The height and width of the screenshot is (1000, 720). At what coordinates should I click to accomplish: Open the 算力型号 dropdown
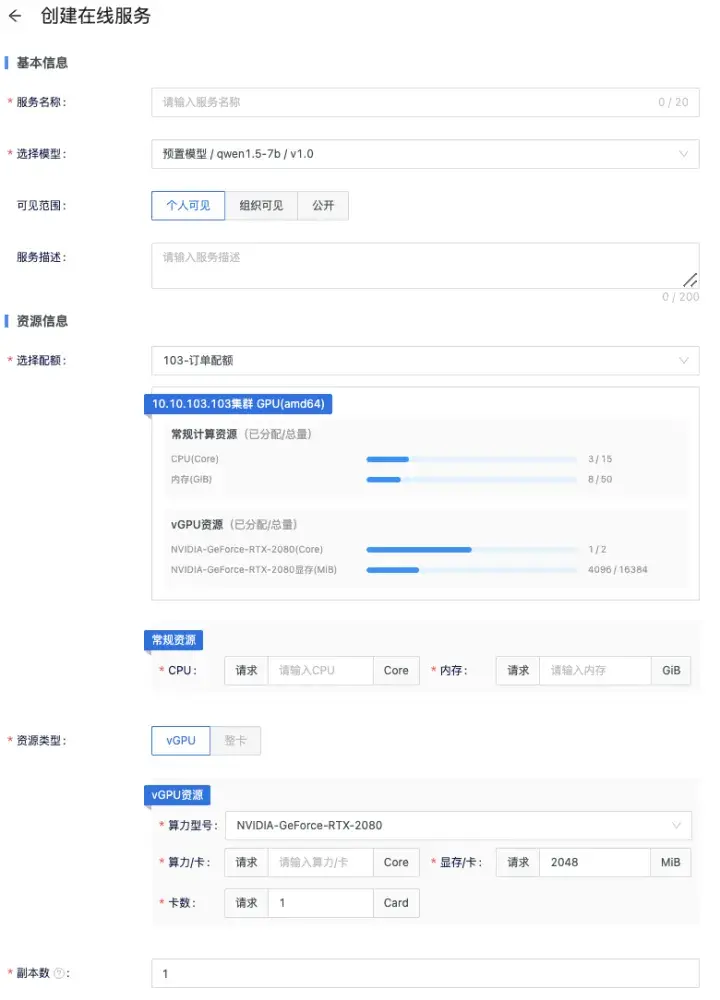(x=457, y=826)
